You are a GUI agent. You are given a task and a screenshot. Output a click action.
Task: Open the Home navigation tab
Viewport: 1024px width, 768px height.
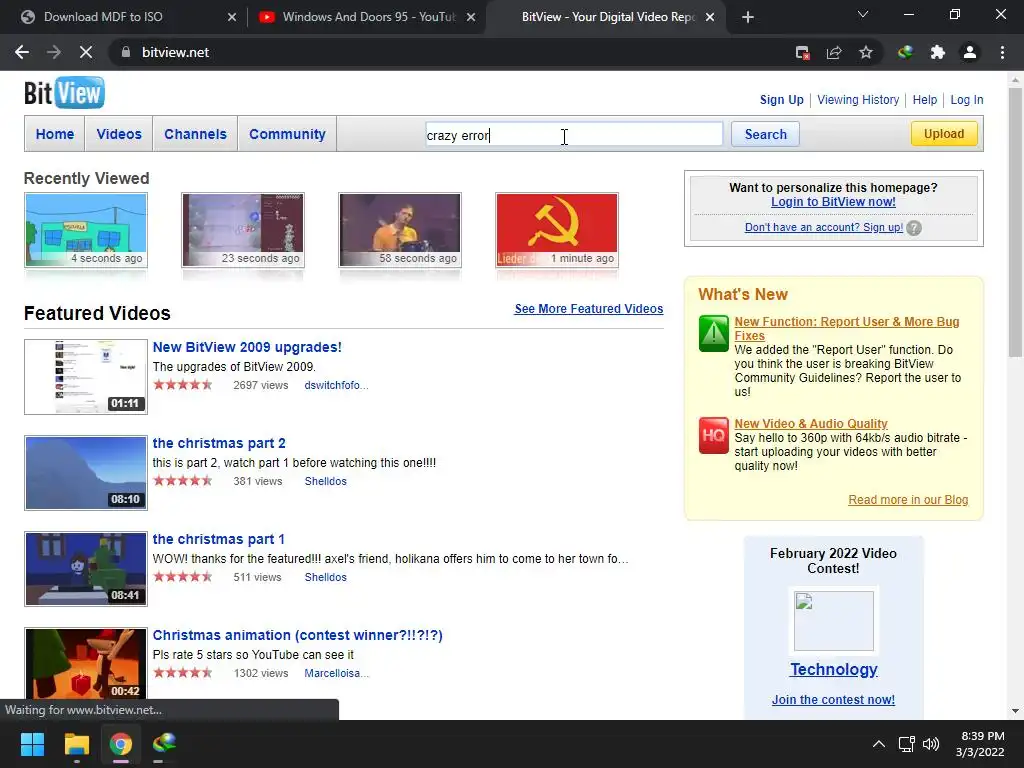(55, 134)
